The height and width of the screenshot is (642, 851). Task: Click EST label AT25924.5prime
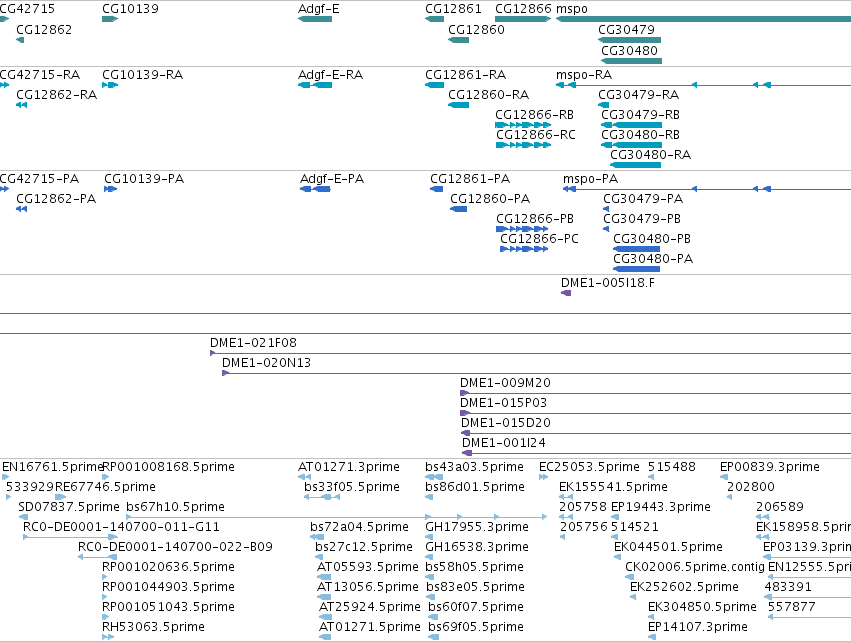click(x=369, y=607)
